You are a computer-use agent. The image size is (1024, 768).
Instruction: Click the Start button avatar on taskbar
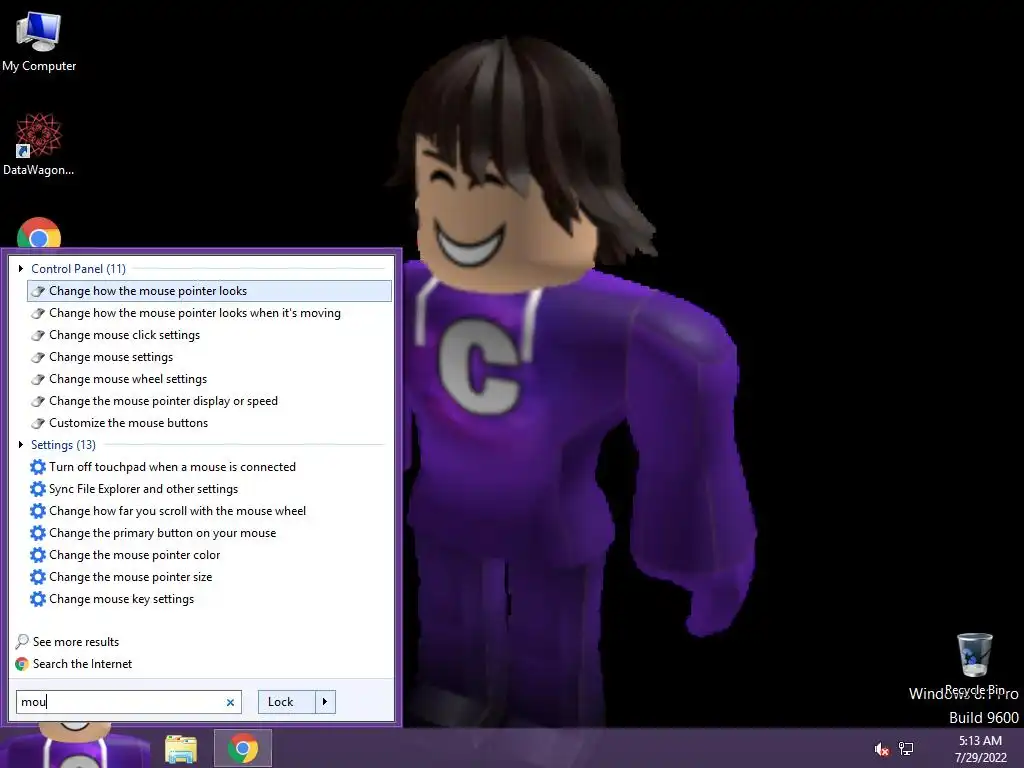(x=75, y=746)
